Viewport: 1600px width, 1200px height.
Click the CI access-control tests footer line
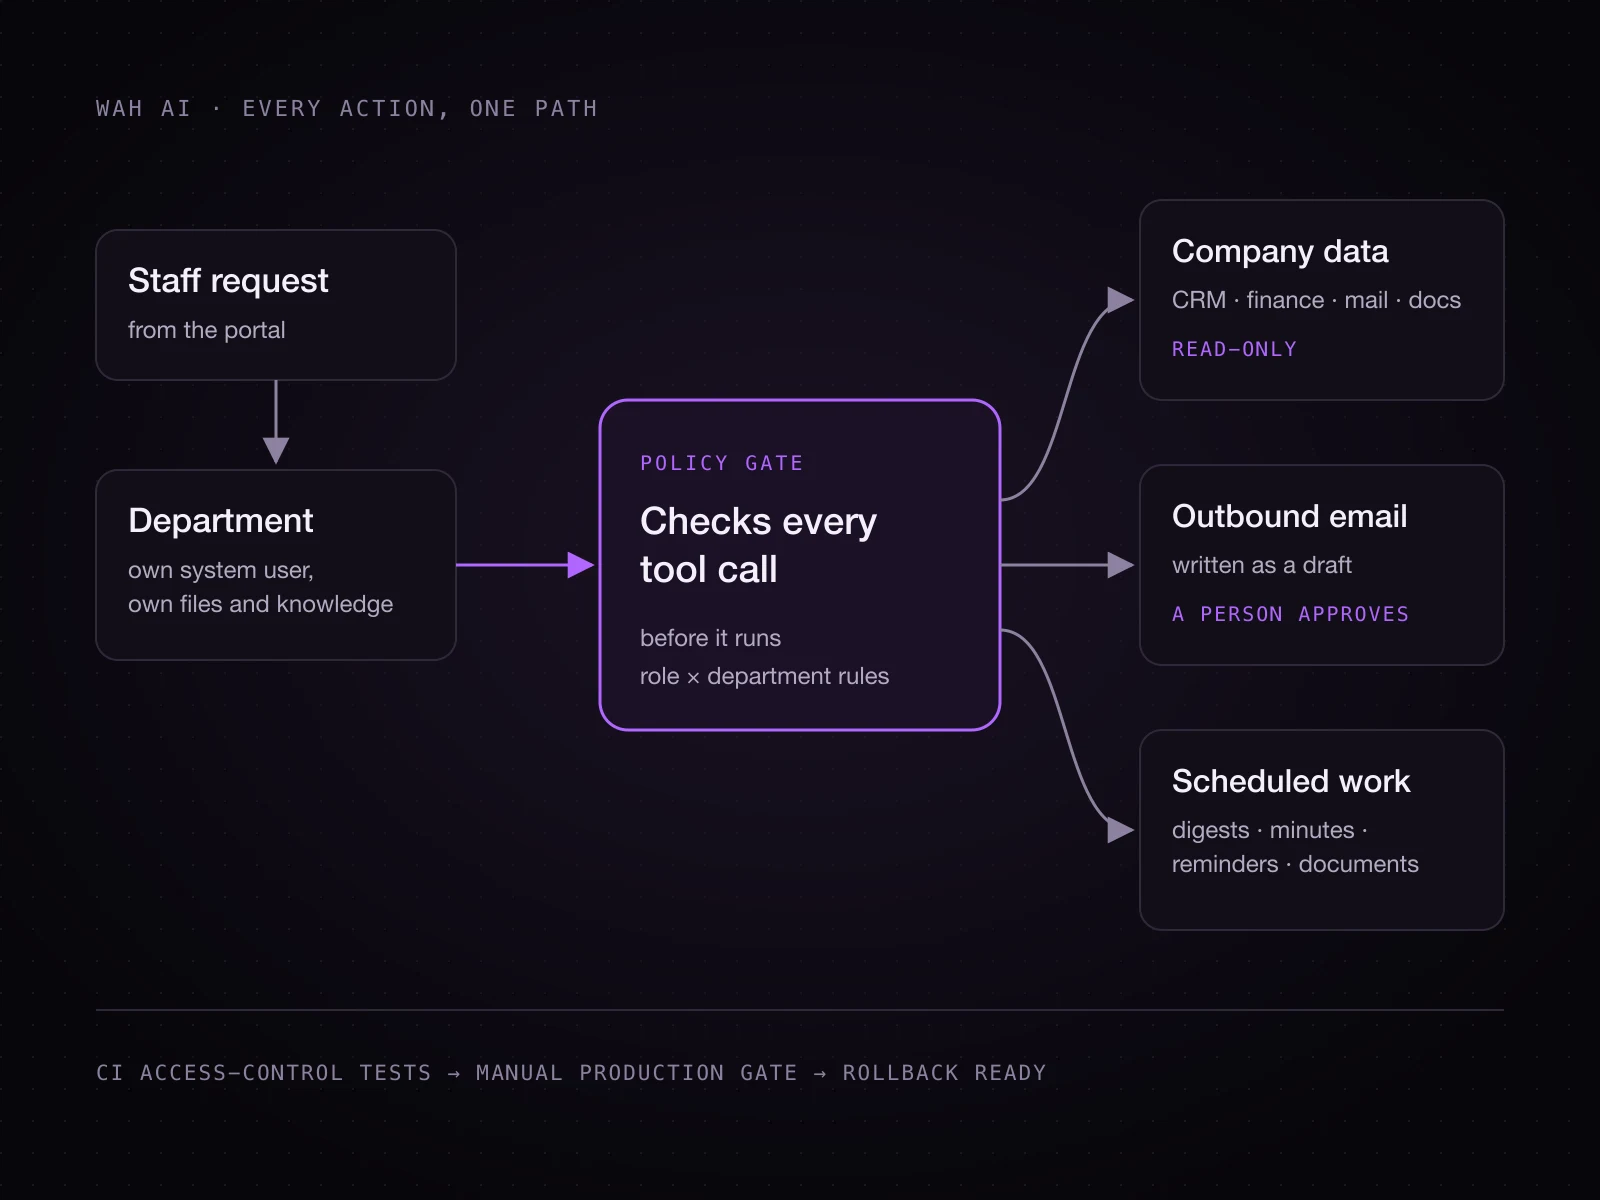pyautogui.click(x=571, y=1073)
